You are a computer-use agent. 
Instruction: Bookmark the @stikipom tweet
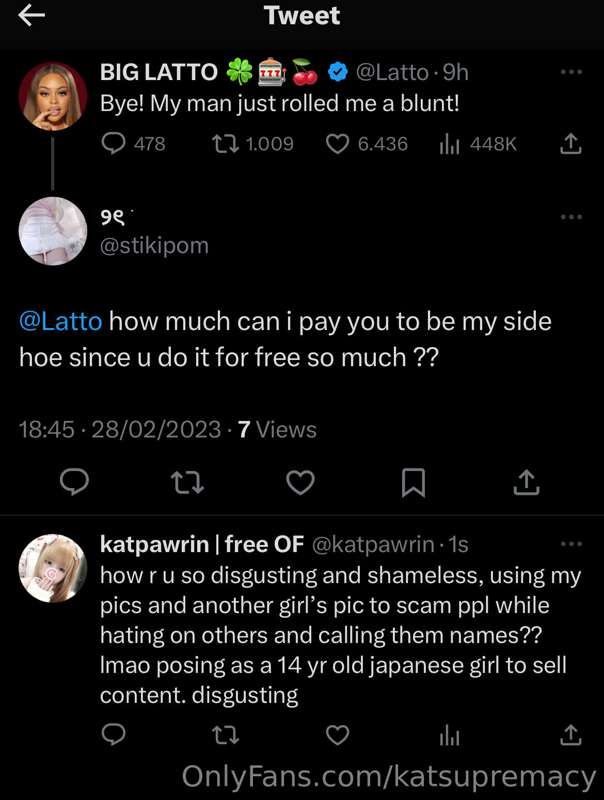tap(413, 483)
